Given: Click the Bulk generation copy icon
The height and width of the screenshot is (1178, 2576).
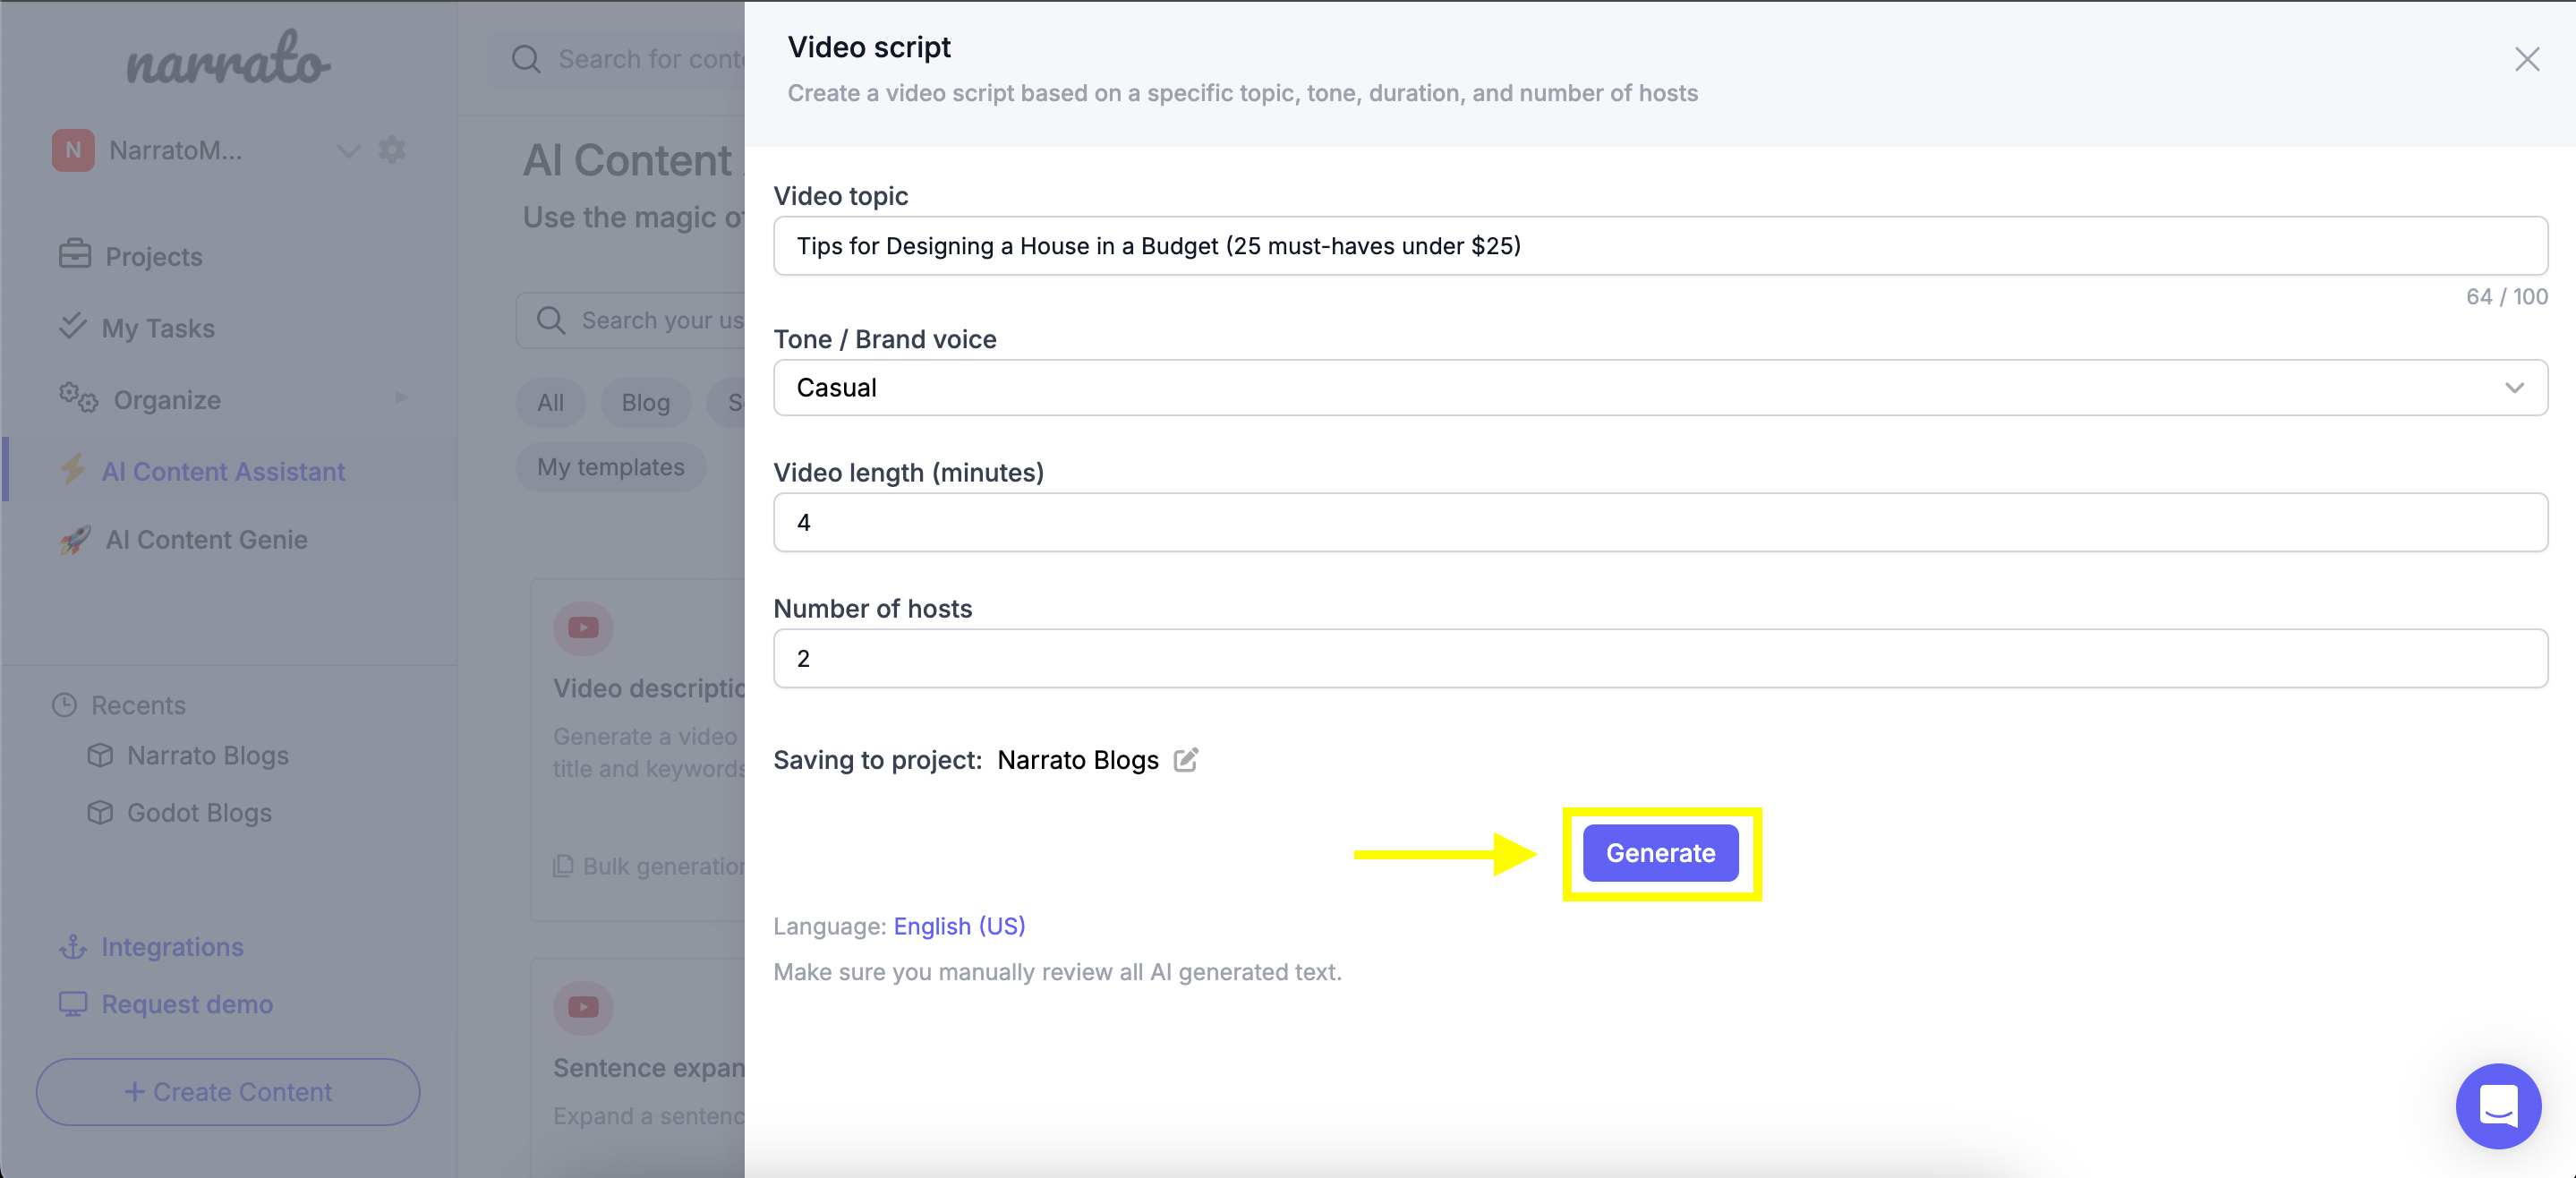Looking at the screenshot, I should [x=563, y=866].
